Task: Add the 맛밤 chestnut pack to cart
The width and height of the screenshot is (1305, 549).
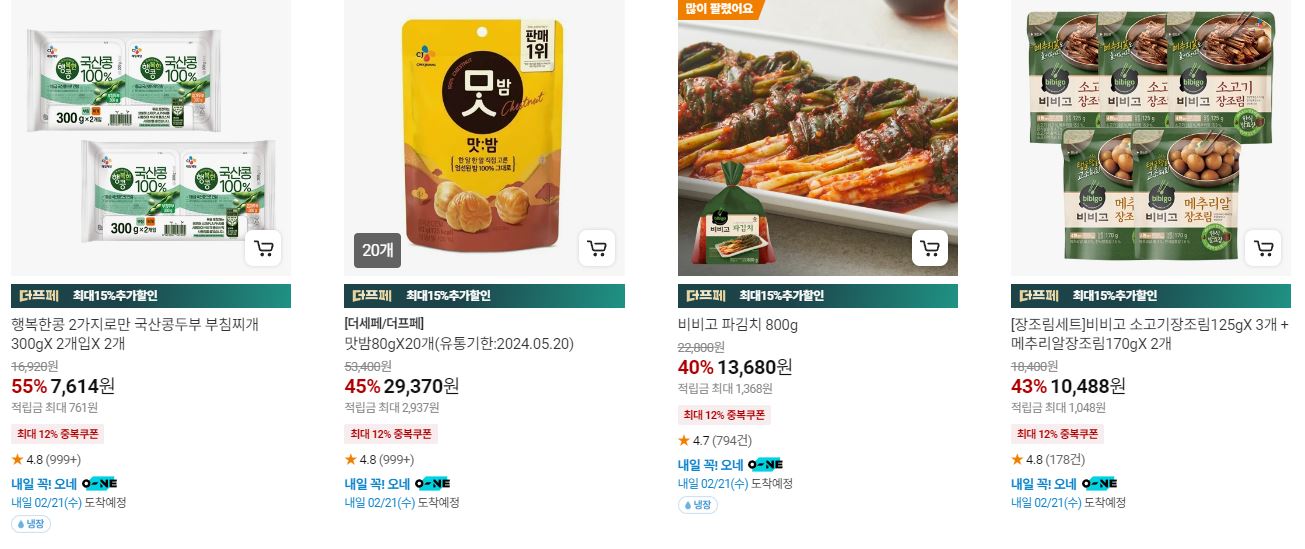Action: point(597,248)
